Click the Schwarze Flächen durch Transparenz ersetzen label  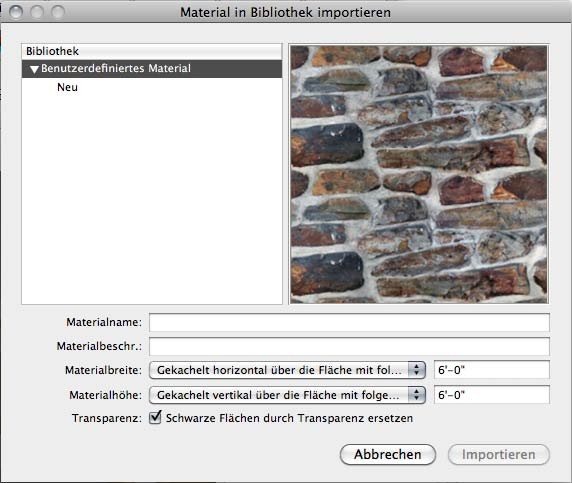pyautogui.click(x=289, y=418)
